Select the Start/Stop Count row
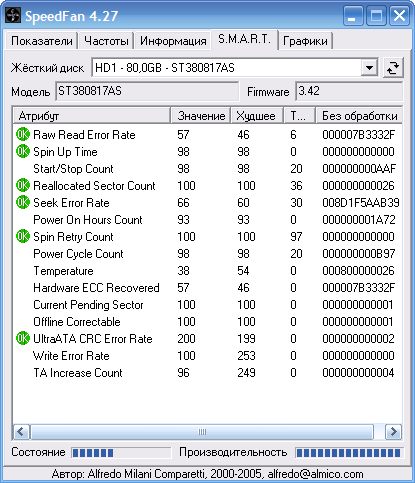Viewport: 415px width, 483px height. click(x=207, y=168)
